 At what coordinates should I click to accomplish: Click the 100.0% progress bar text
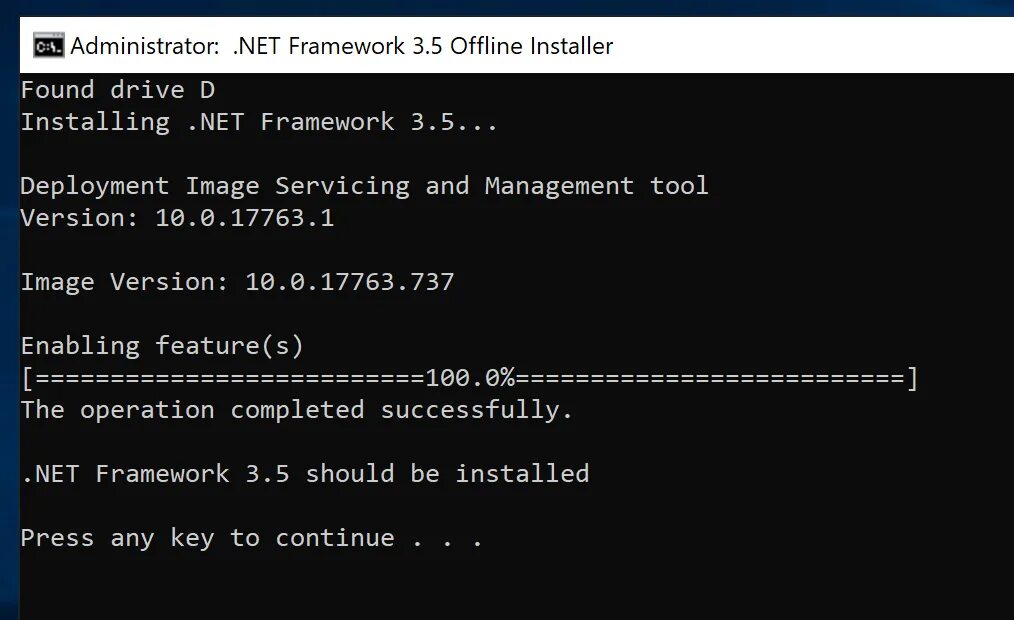pos(470,378)
